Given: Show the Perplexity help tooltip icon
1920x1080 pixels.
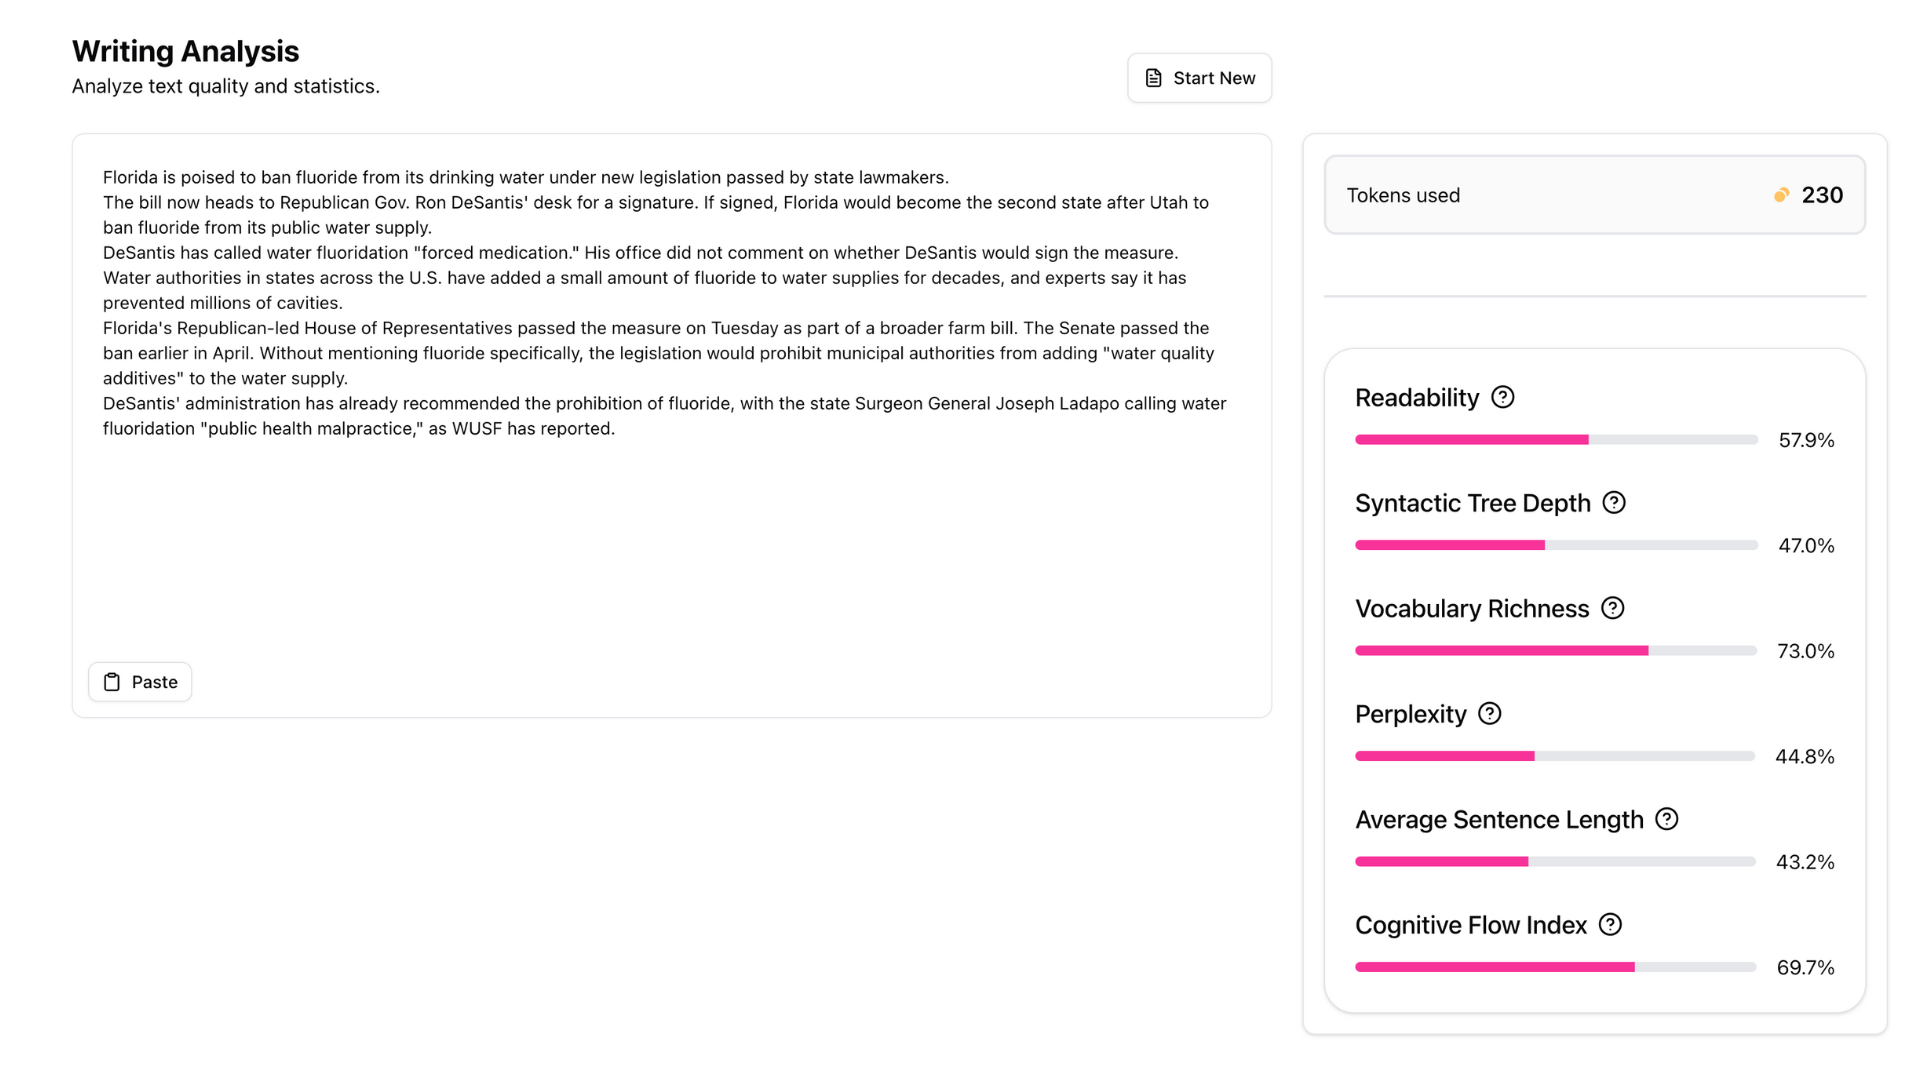Looking at the screenshot, I should click(x=1489, y=714).
